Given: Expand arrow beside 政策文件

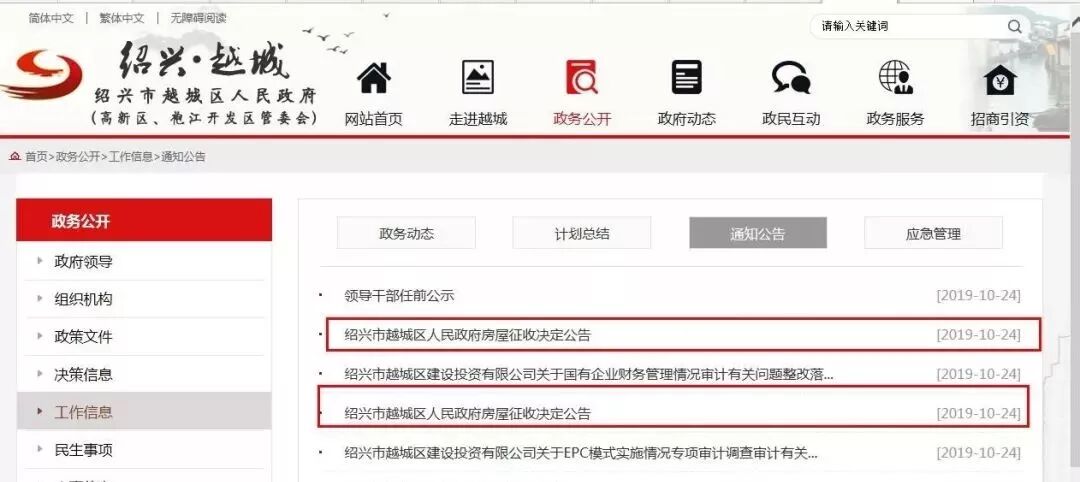Looking at the screenshot, I should pos(40,336).
